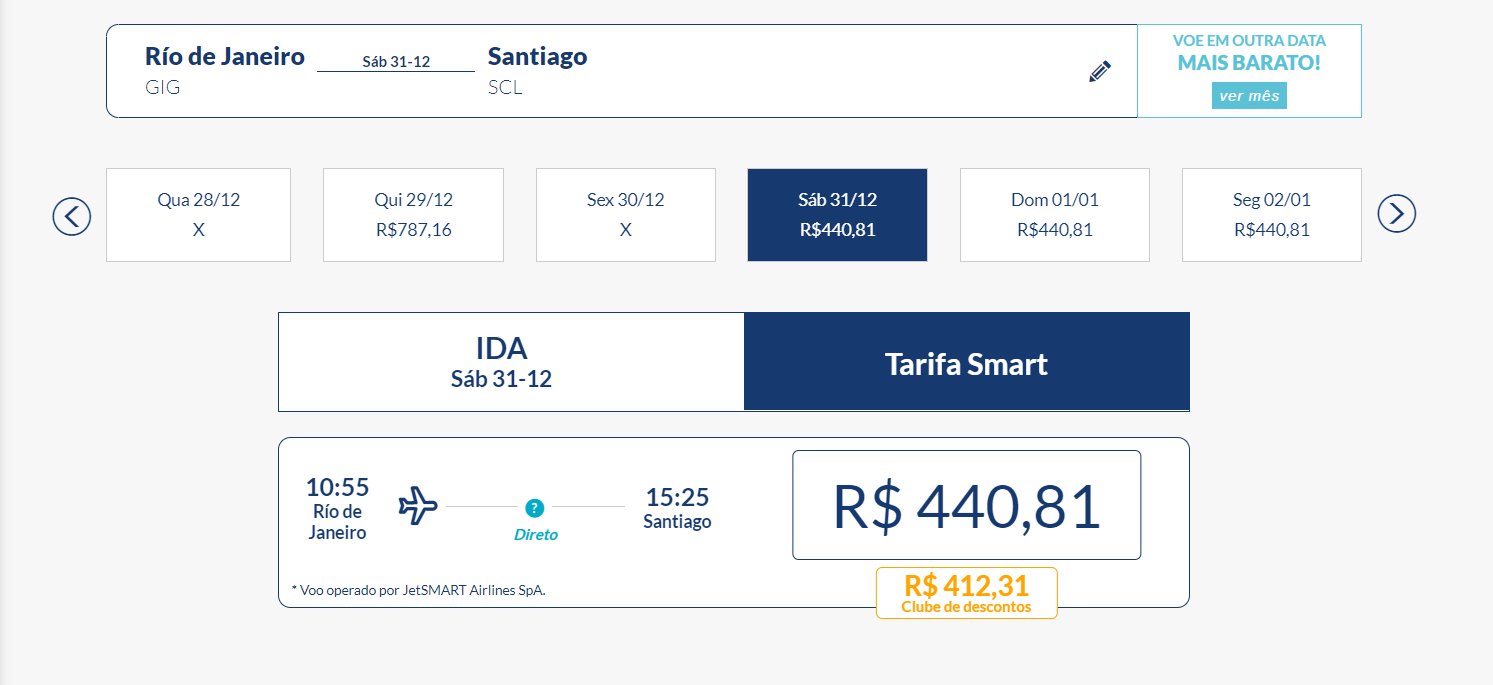Click the blue question mark icon
Screen dimensions: 1493x685
(535, 508)
